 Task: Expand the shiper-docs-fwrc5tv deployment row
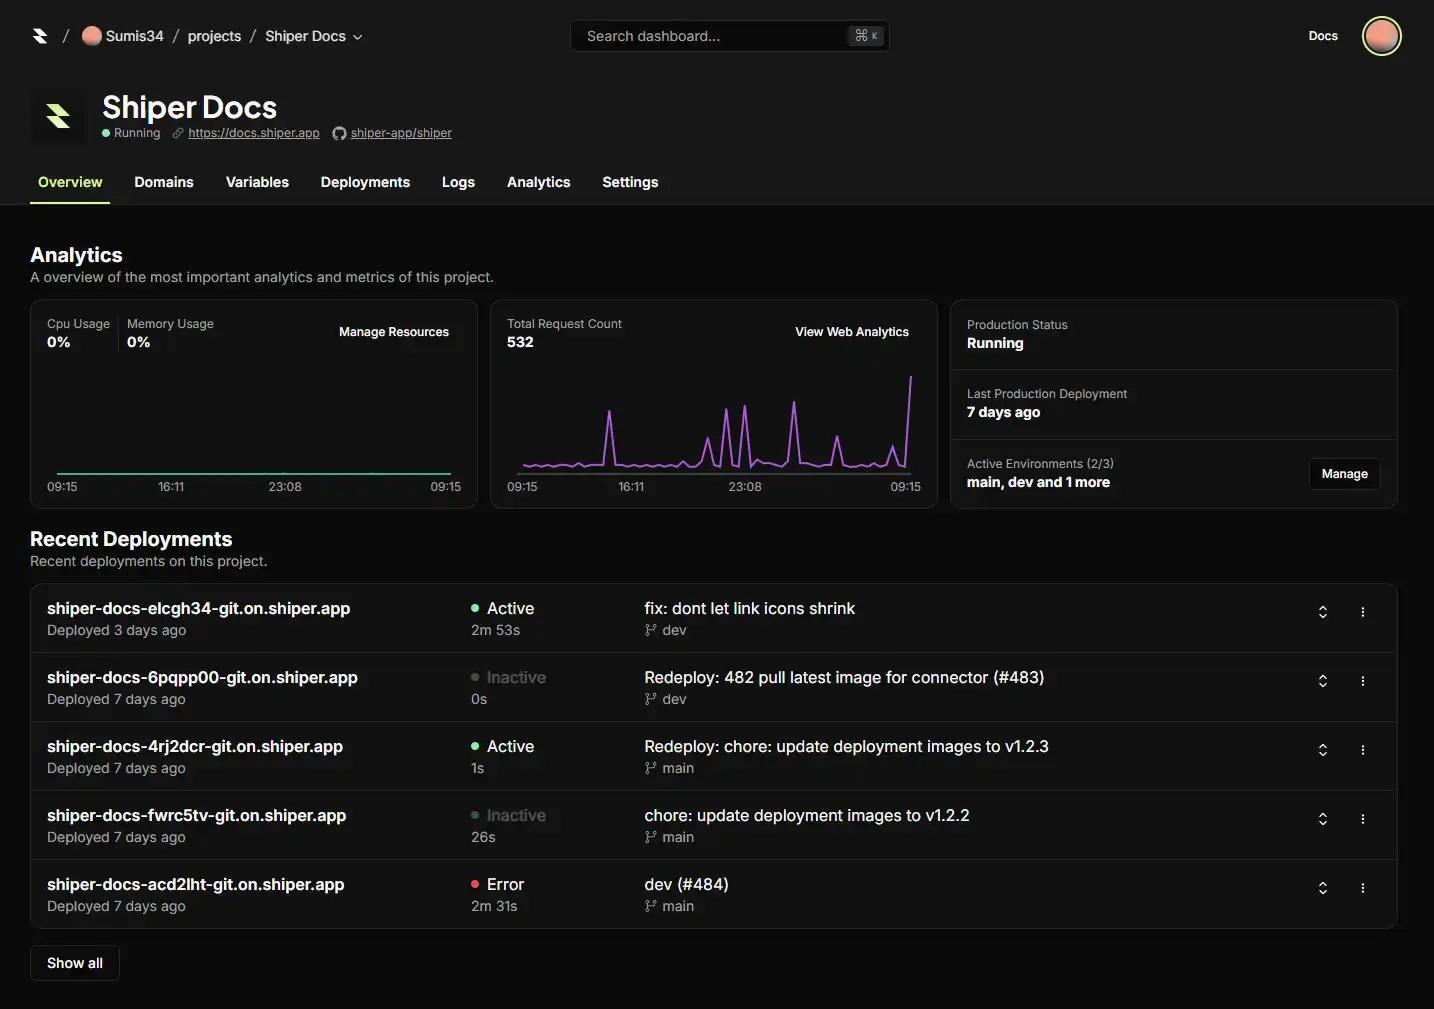click(1323, 819)
